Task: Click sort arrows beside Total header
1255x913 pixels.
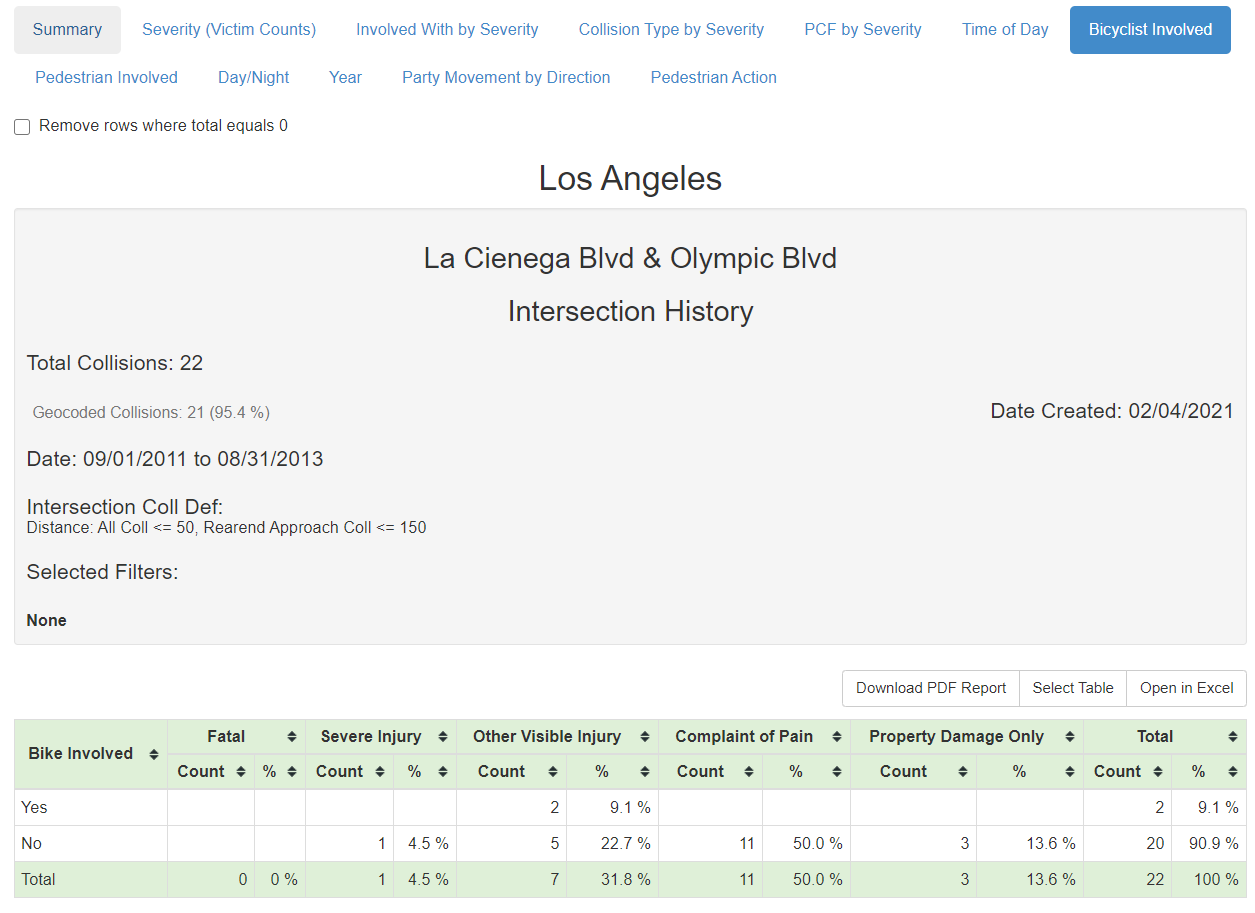Action: 1232,737
